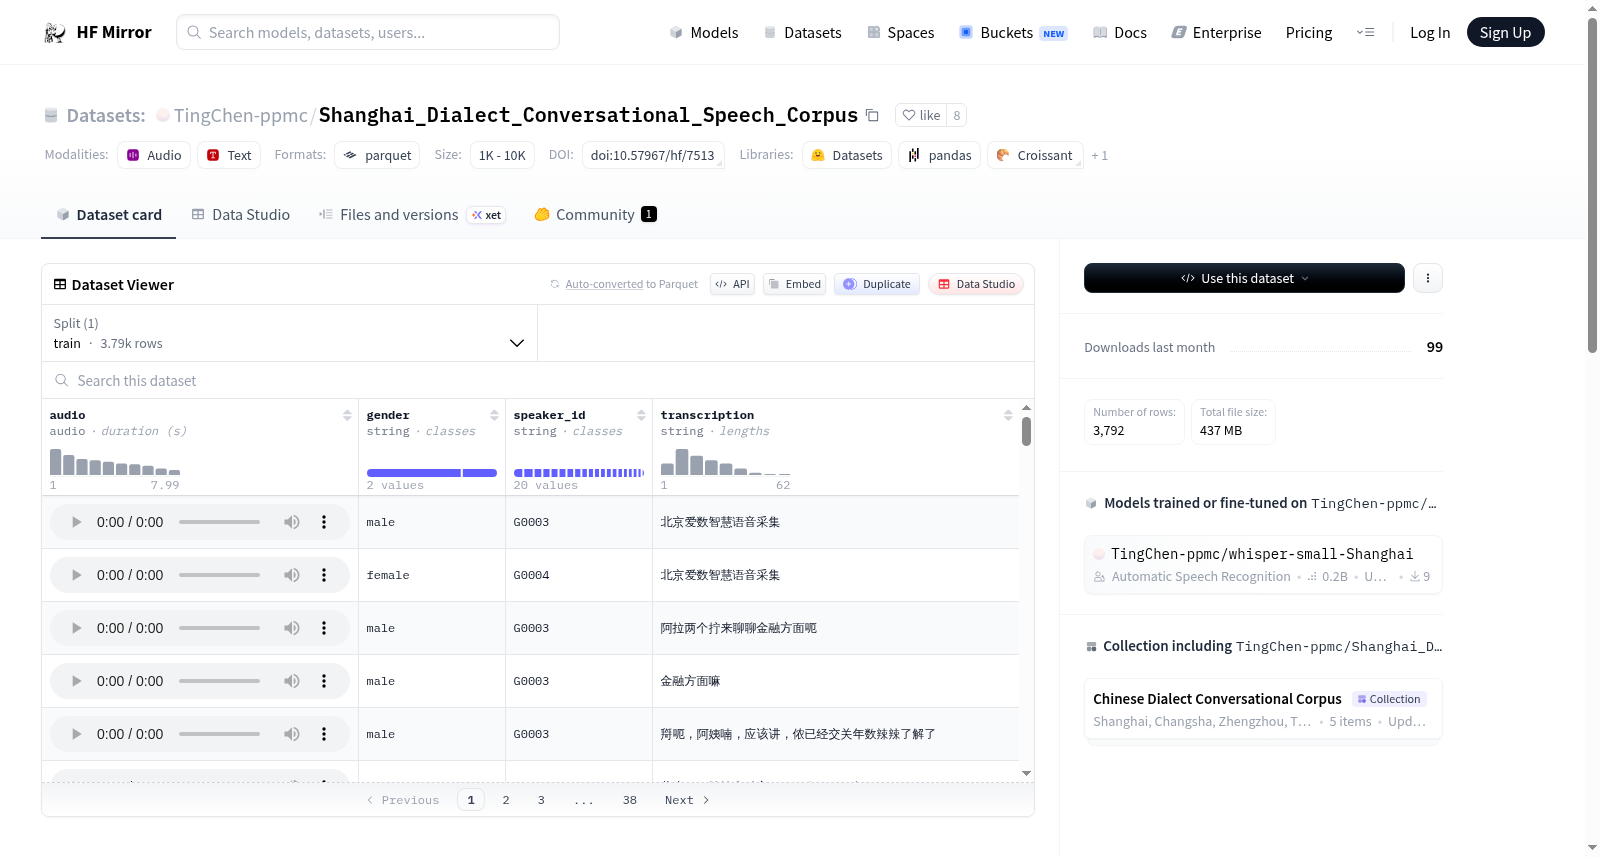Image resolution: width=1600 pixels, height=857 pixels.
Task: Open Buckets in the navigation
Action: point(1013,33)
